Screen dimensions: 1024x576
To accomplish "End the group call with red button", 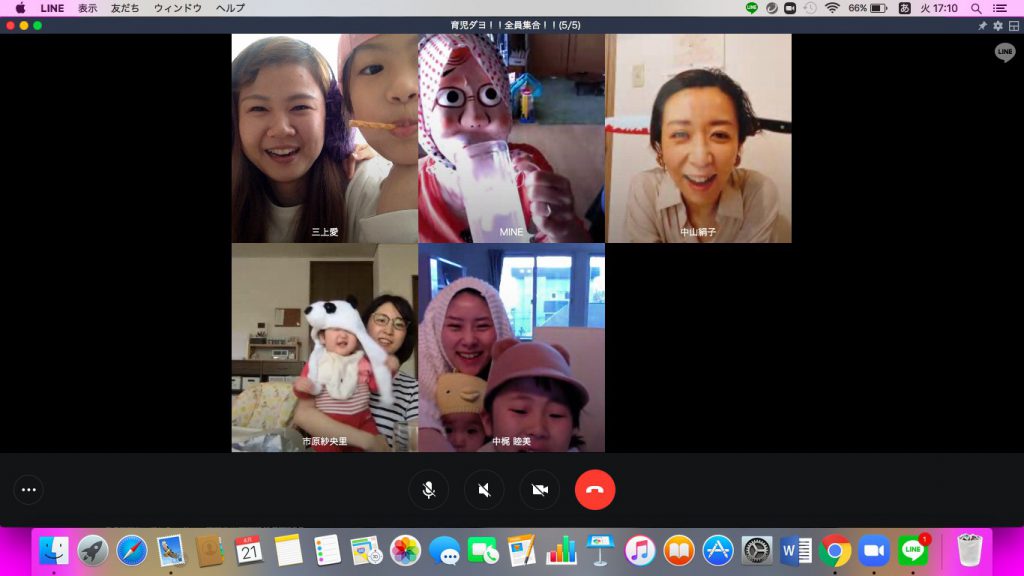I will coord(595,490).
